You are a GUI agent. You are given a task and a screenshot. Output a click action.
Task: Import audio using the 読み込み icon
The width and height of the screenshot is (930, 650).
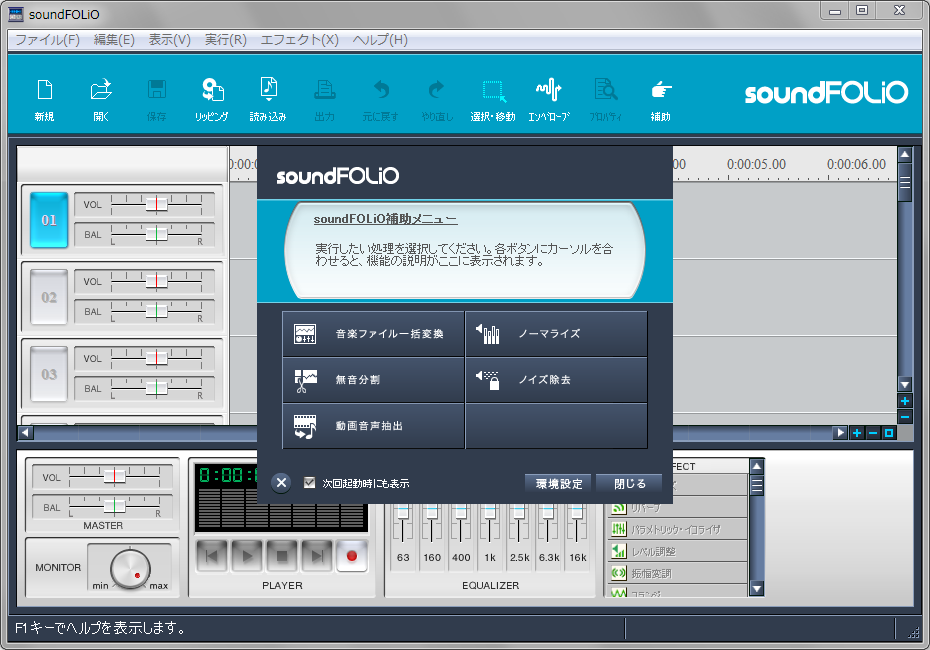pos(268,100)
